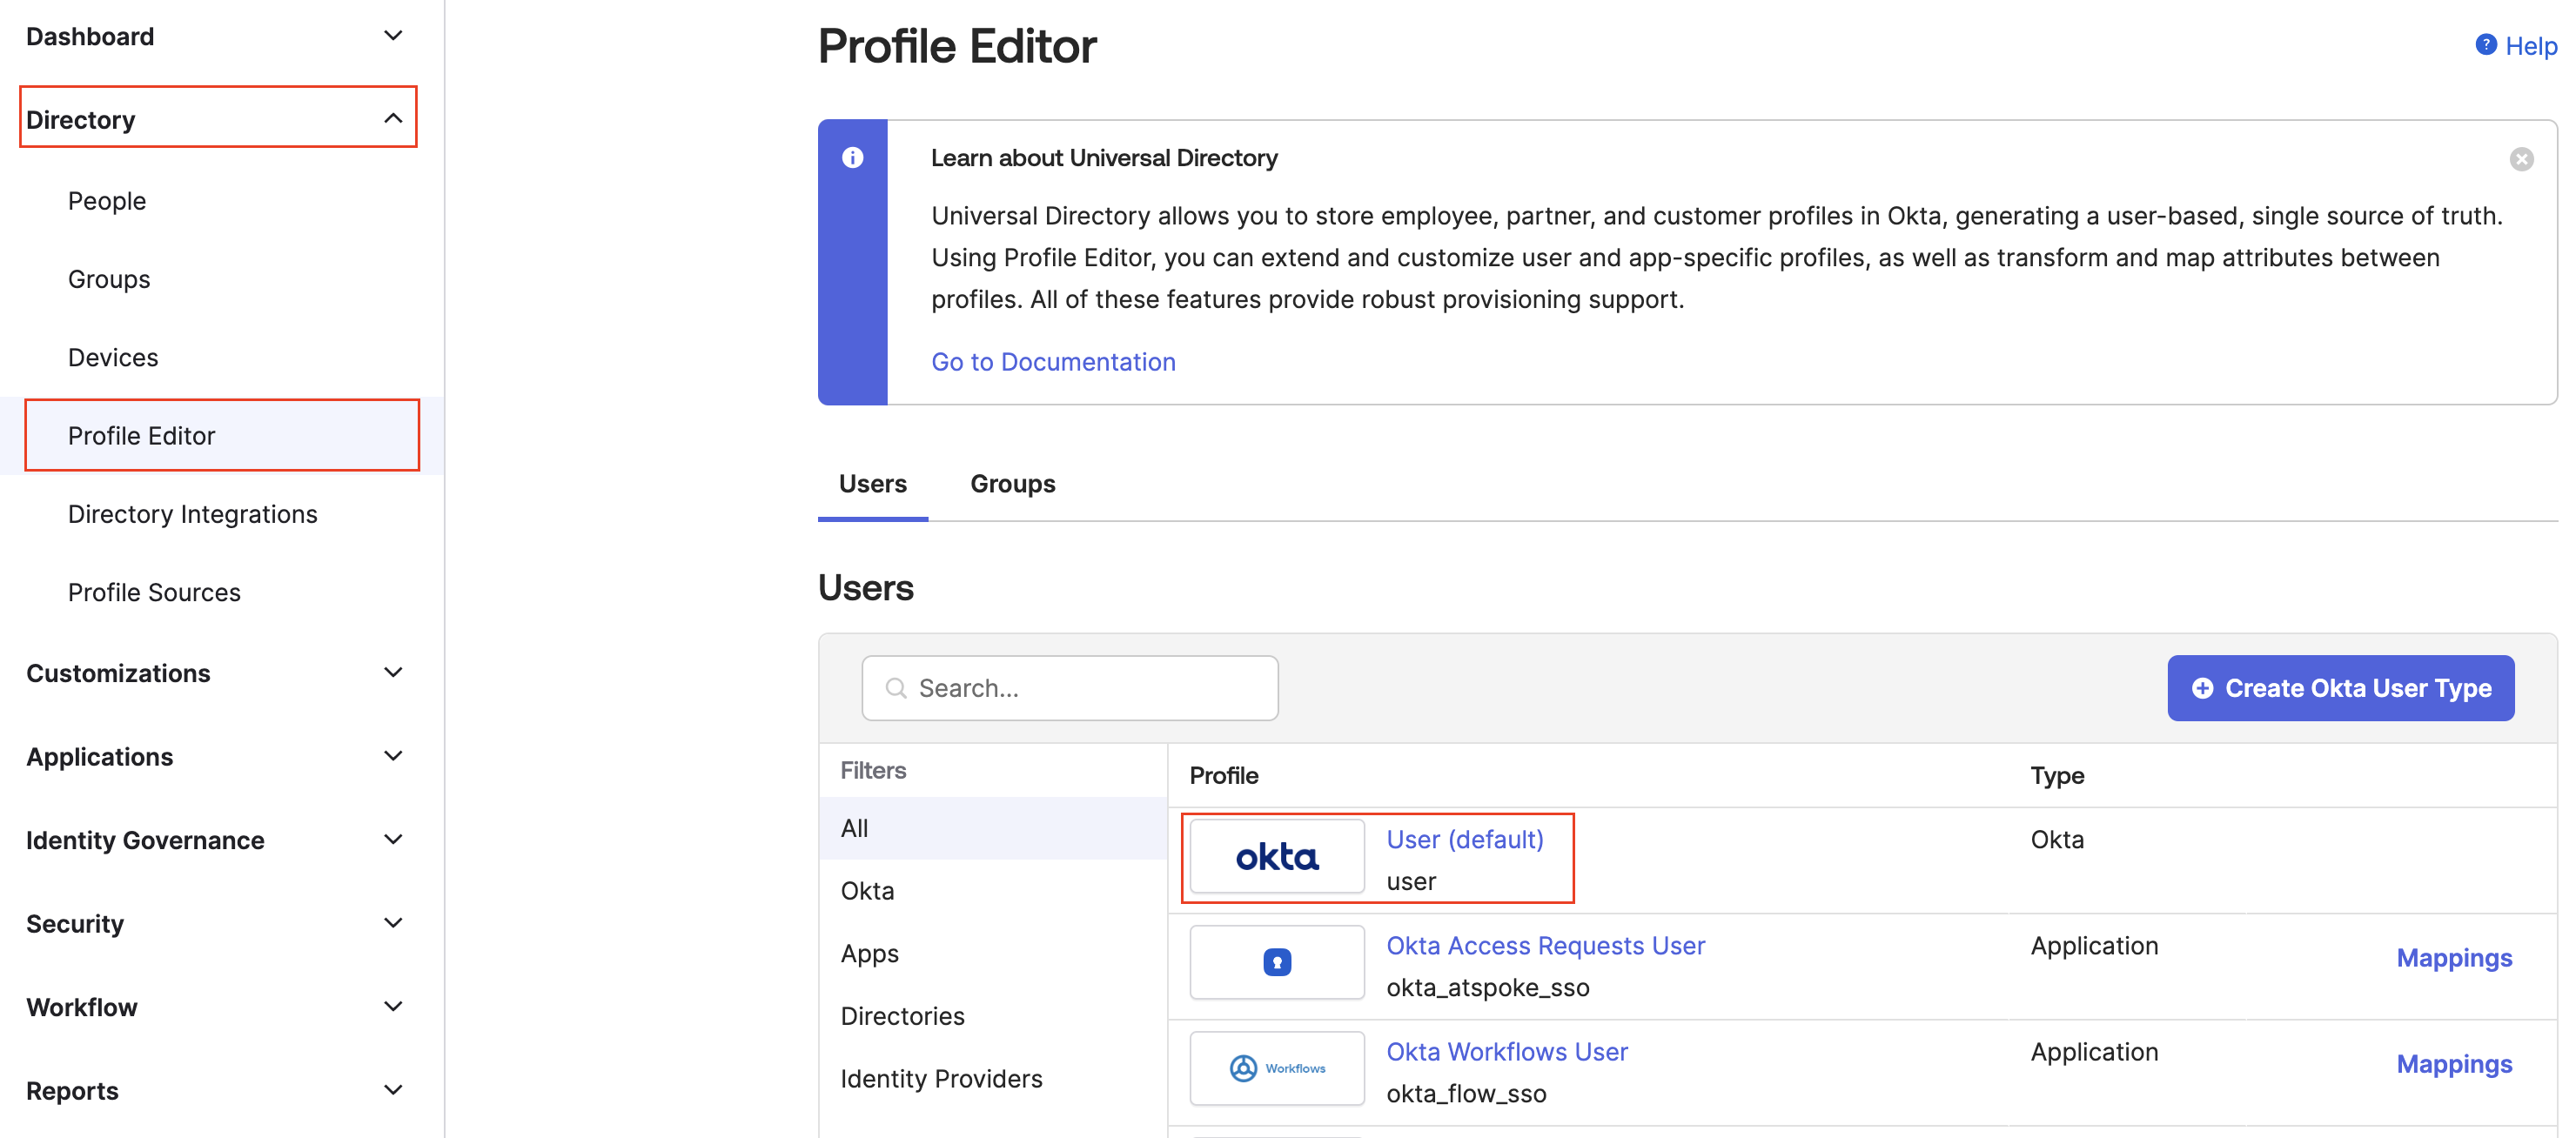
Task: Click the Go to Documentation link
Action: [x=1053, y=362]
